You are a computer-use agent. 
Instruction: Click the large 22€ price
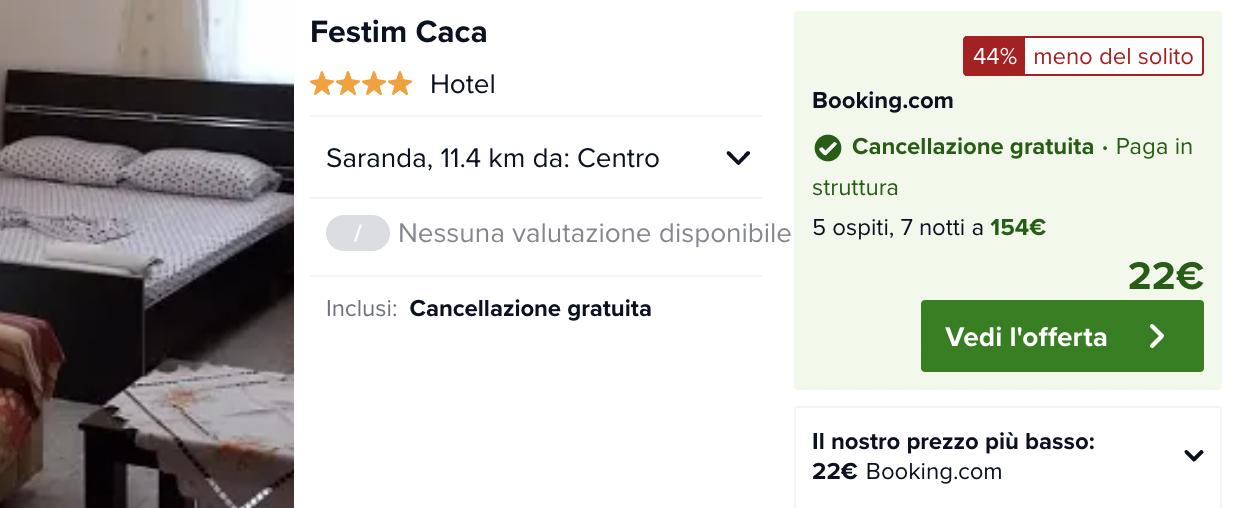(x=1165, y=275)
